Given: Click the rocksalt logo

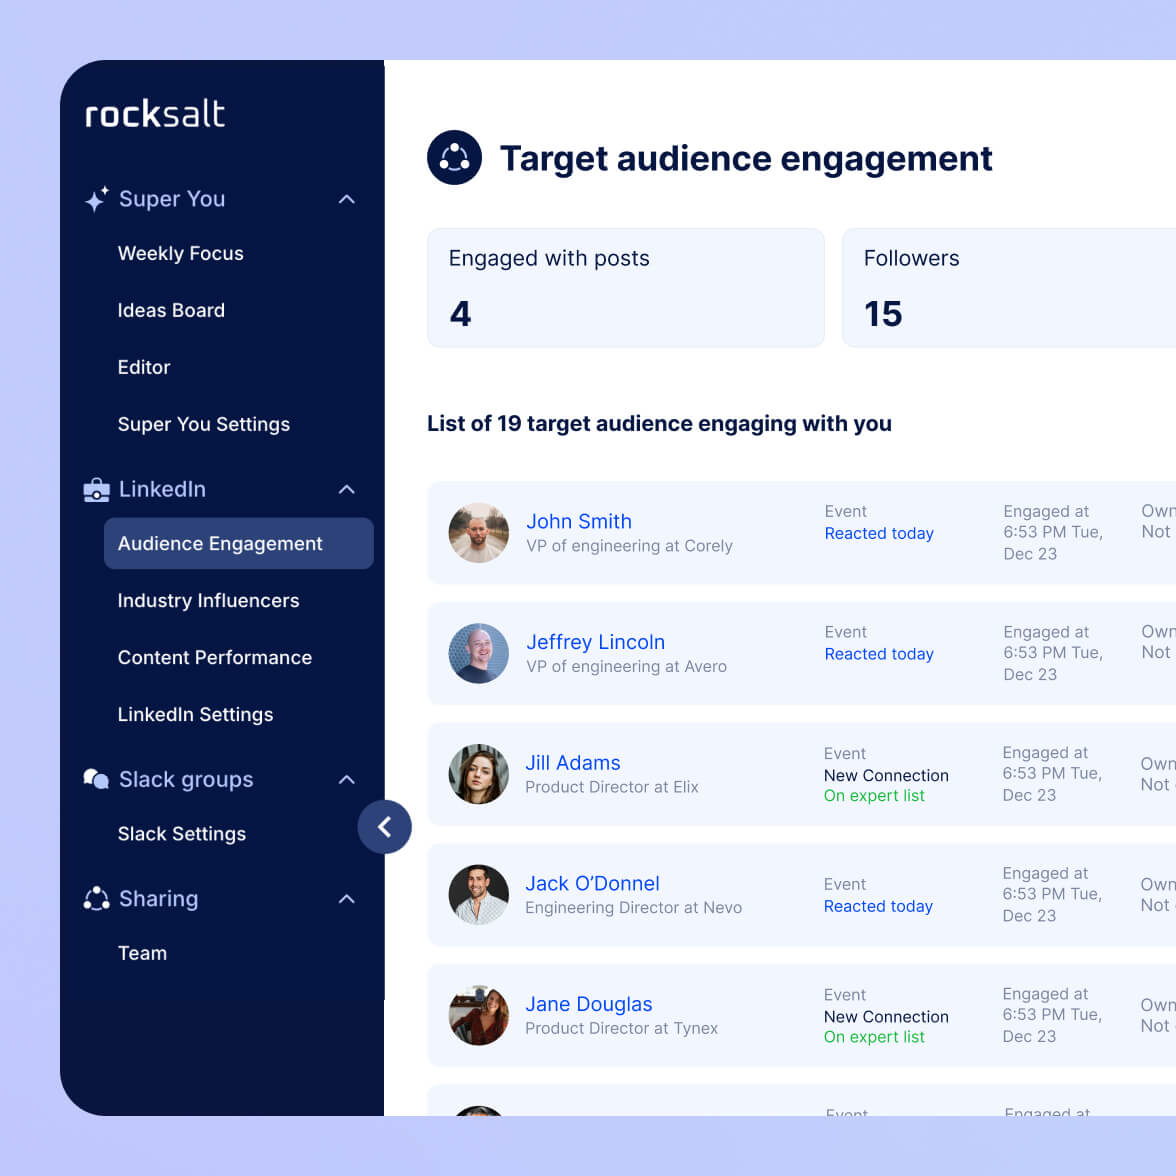Looking at the screenshot, I should [x=155, y=114].
